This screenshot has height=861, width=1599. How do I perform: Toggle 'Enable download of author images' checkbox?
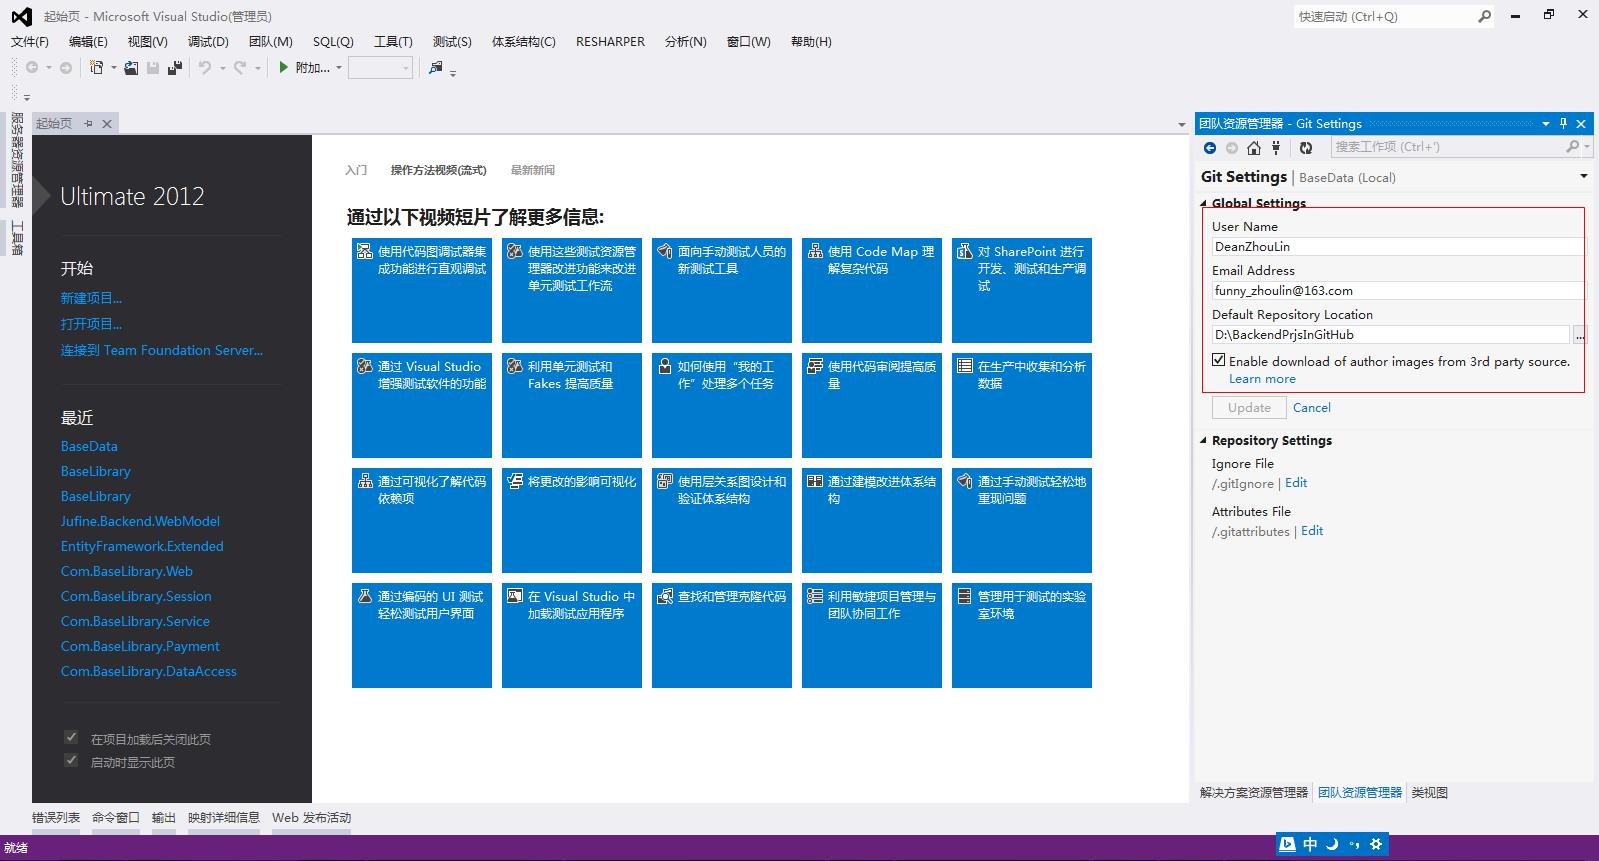tap(1219, 360)
